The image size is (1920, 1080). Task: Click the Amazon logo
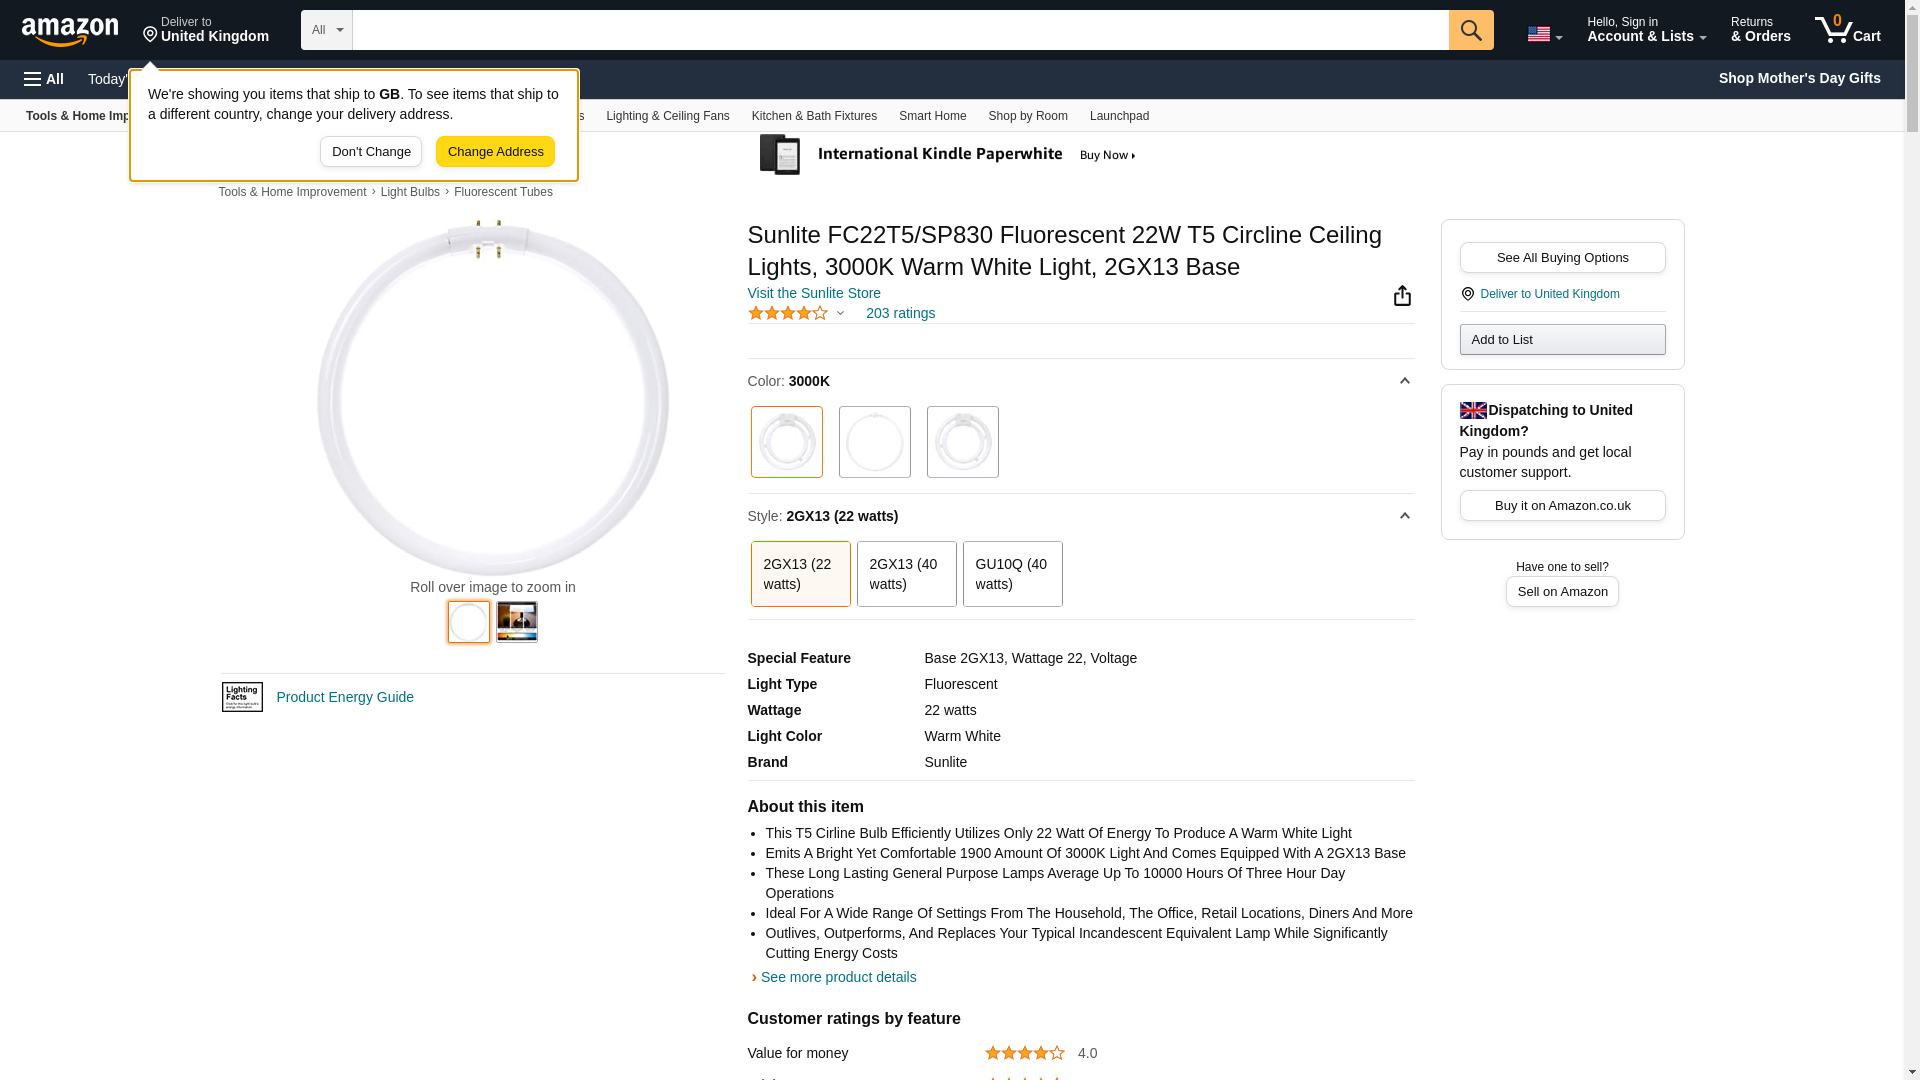(70, 31)
